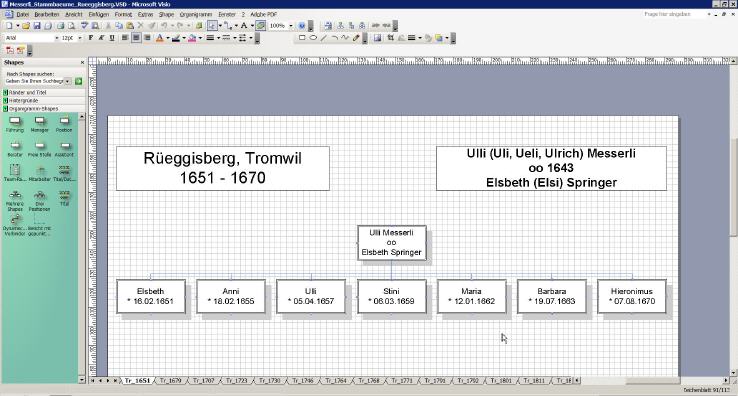Select the Hieronimus shape on the page
The height and width of the screenshot is (396, 738).
(x=632, y=296)
